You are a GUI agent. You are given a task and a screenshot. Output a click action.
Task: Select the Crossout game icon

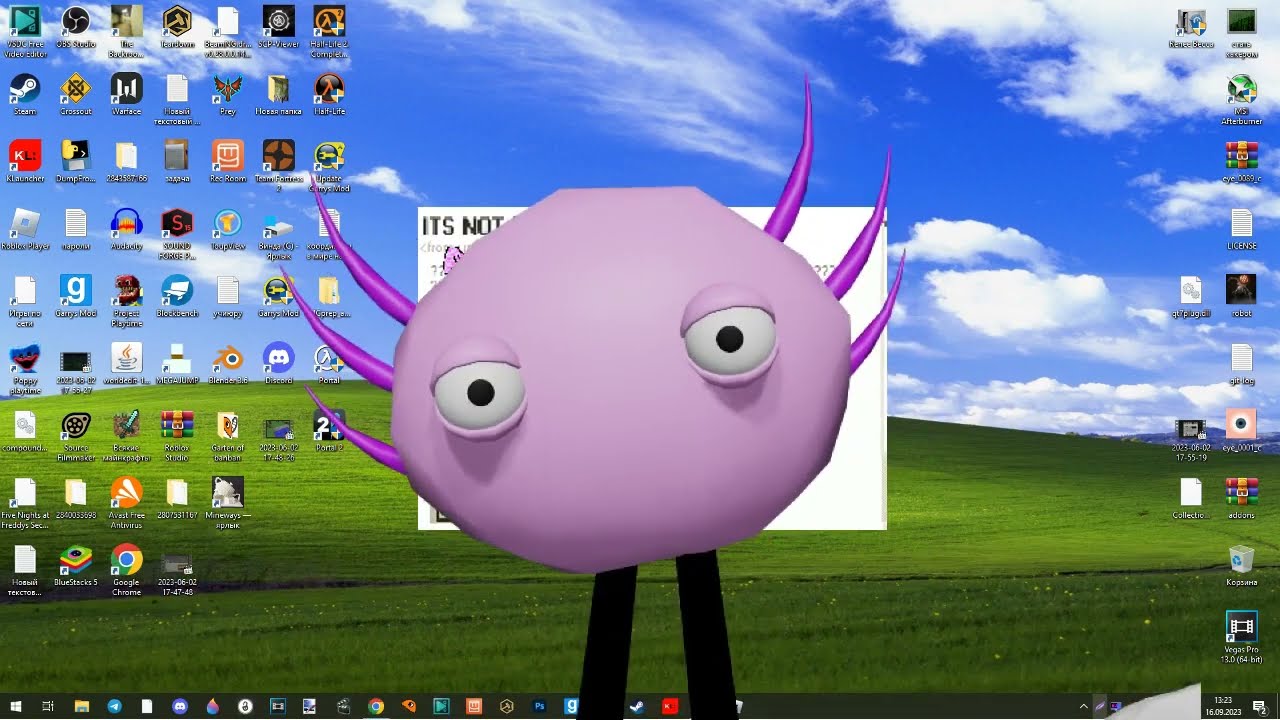click(76, 95)
